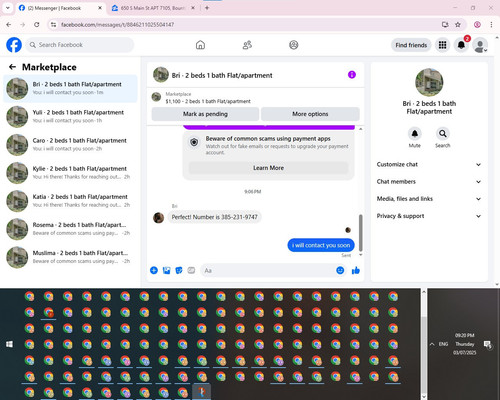Open the Friends icon in top navigation
Screen dimensions: 500x400
click(x=247, y=45)
